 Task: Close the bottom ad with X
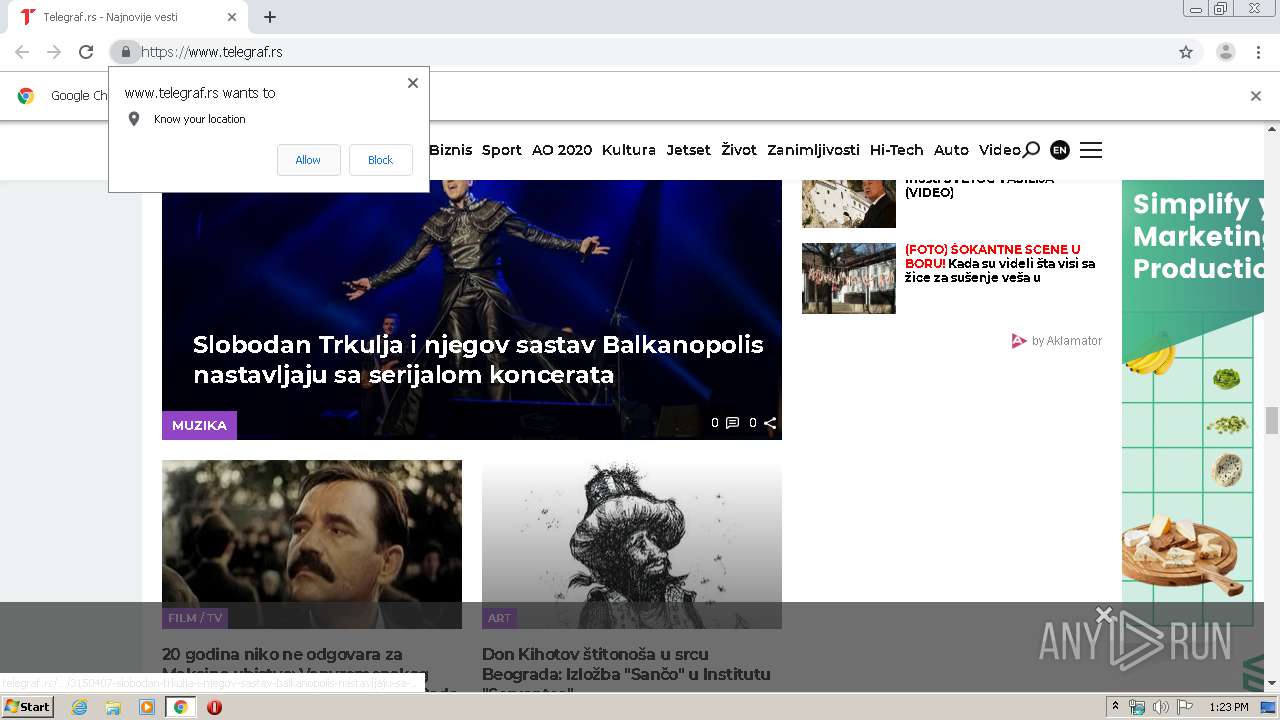pos(1104,614)
